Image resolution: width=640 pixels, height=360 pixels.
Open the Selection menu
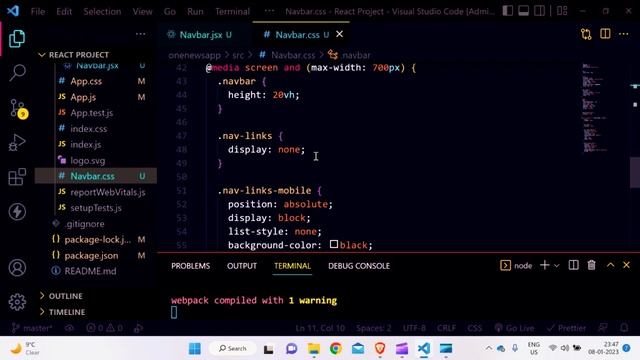[102, 11]
